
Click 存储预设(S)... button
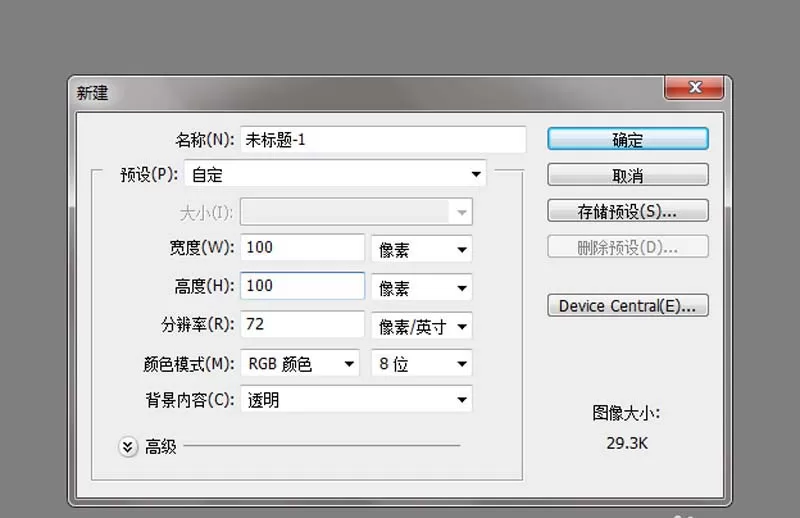[x=628, y=211]
